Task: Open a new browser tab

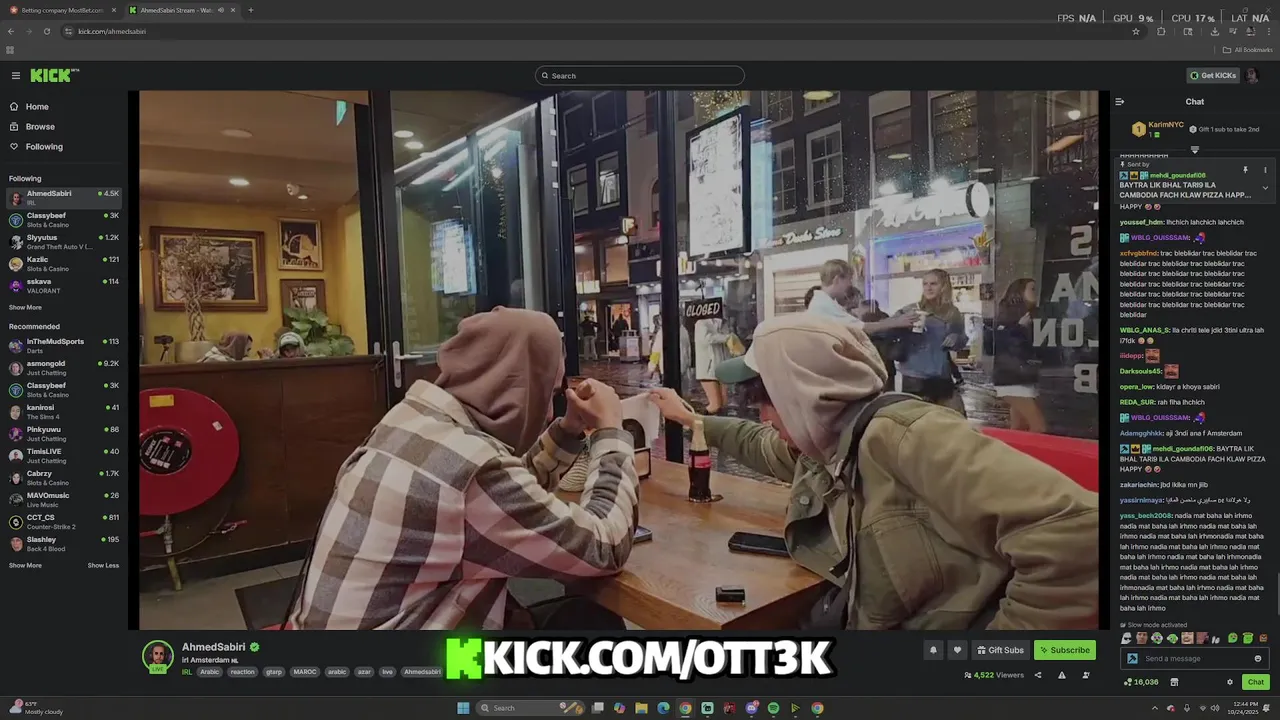Action: (250, 10)
